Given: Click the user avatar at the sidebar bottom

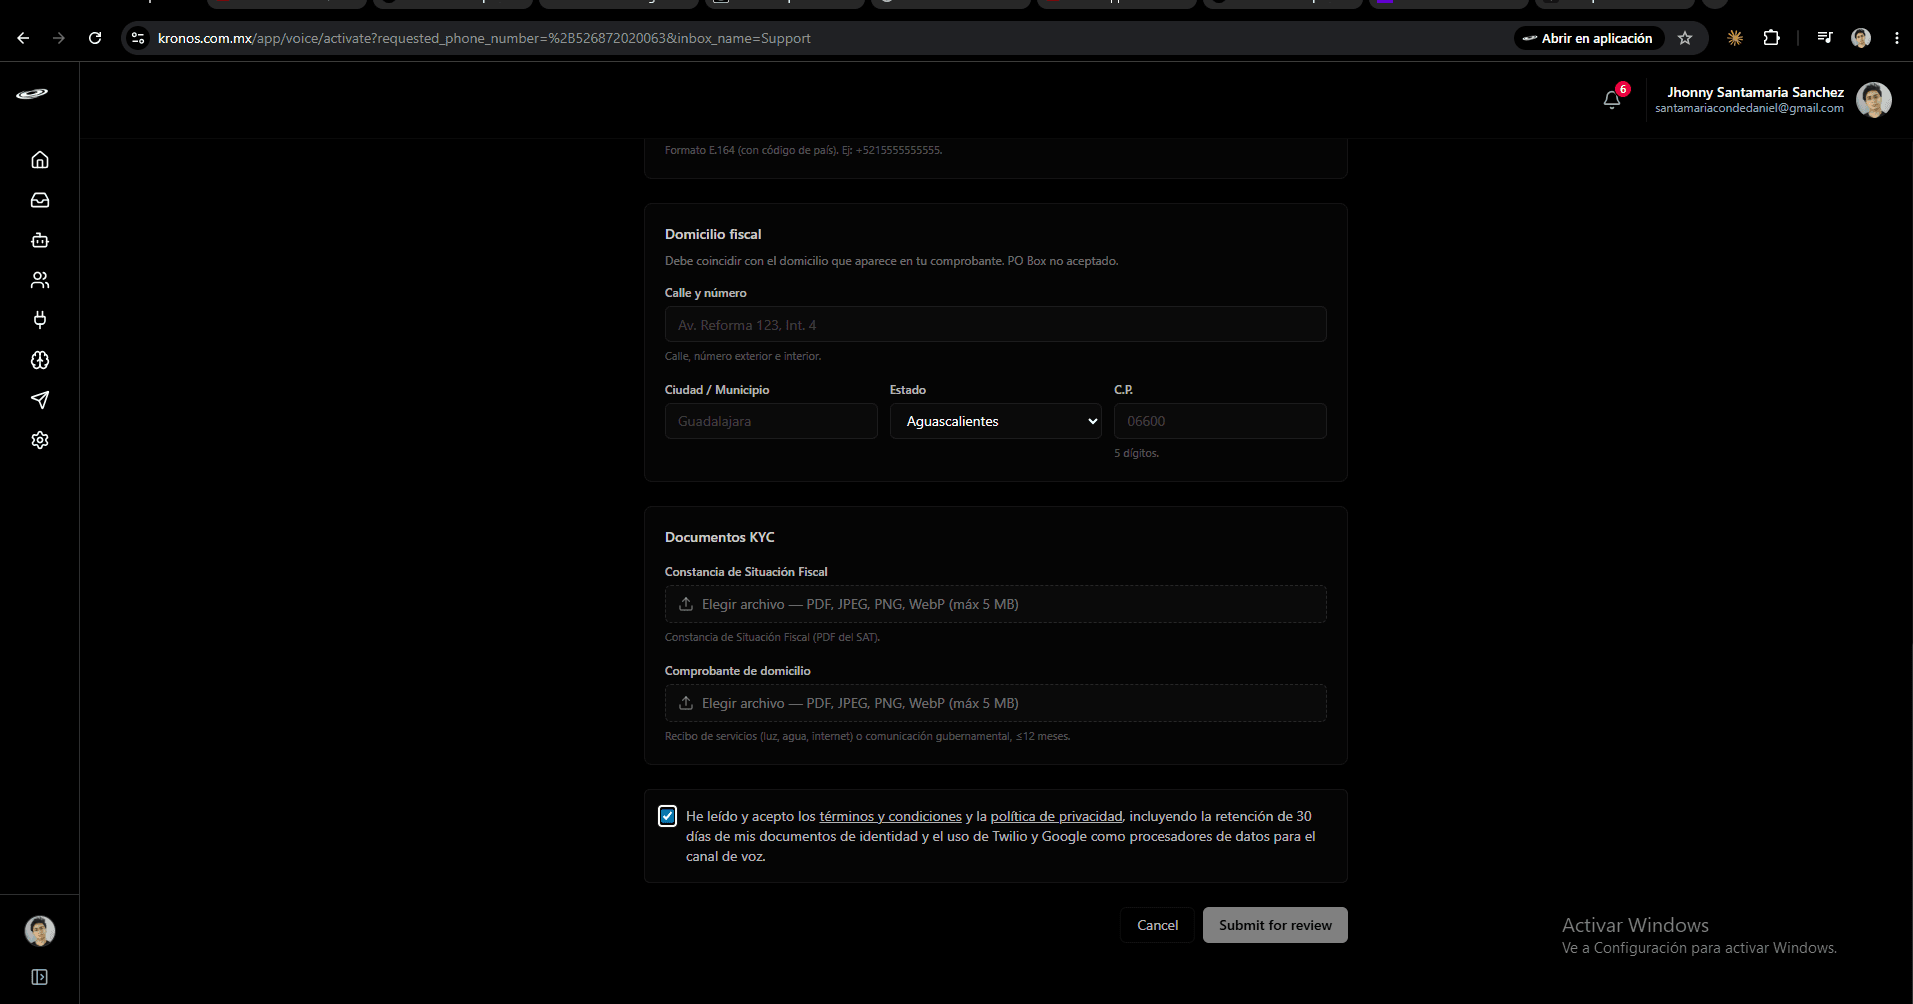Looking at the screenshot, I should click(x=40, y=931).
